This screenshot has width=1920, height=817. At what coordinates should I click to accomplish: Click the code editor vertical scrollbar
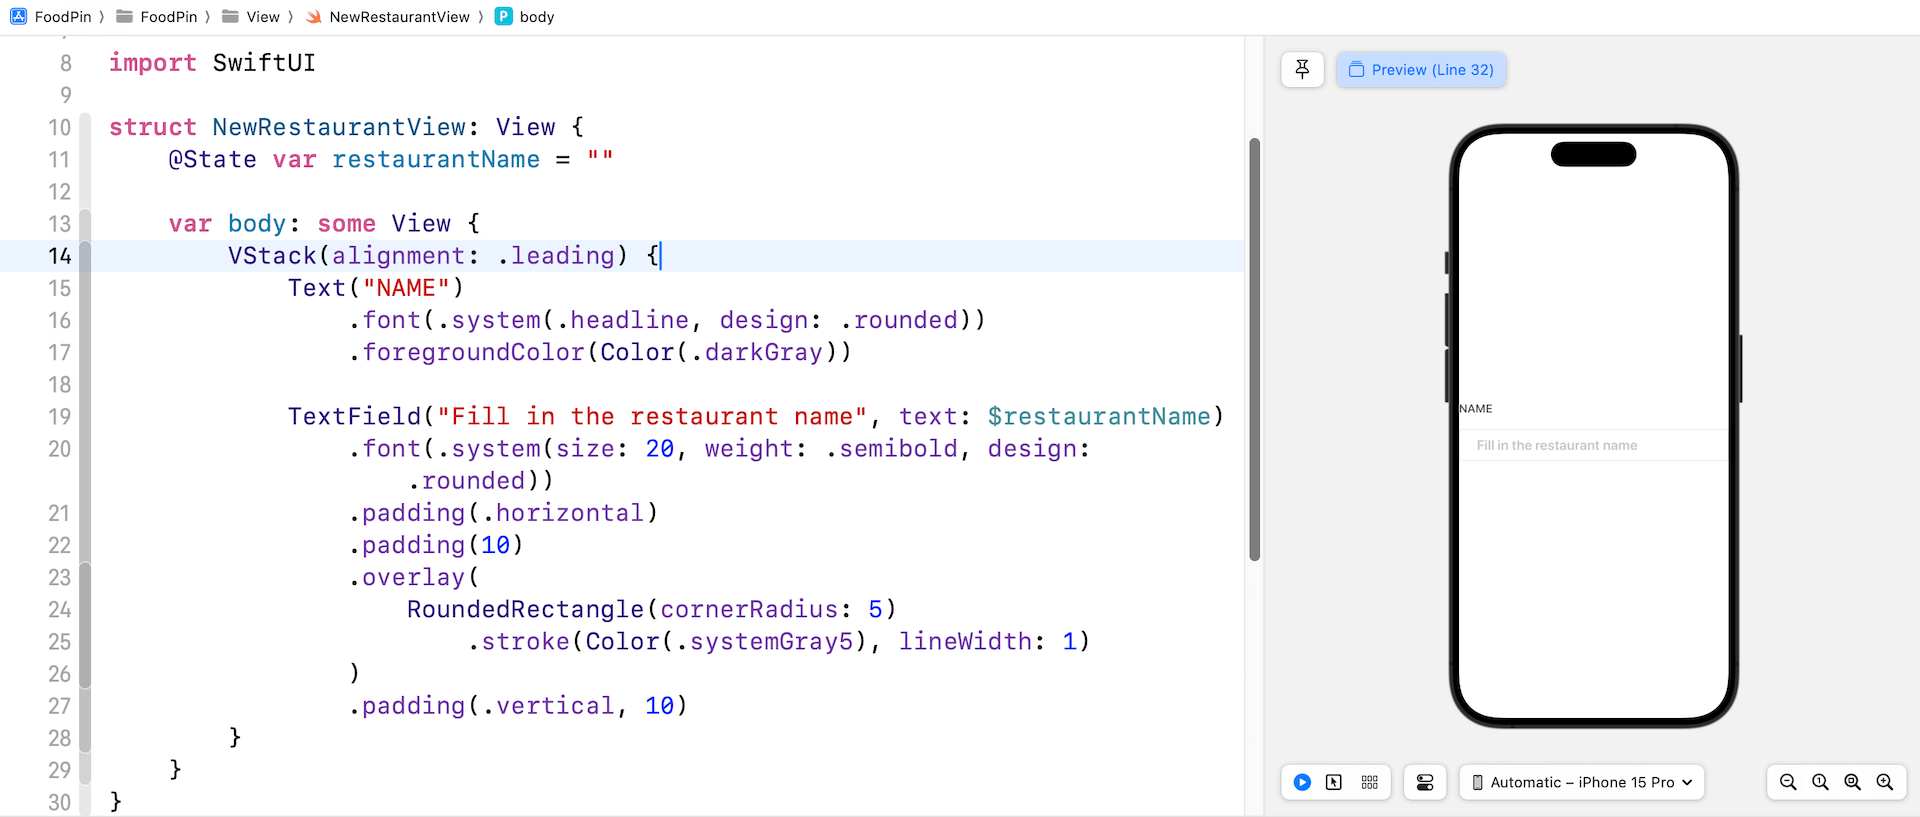1254,350
